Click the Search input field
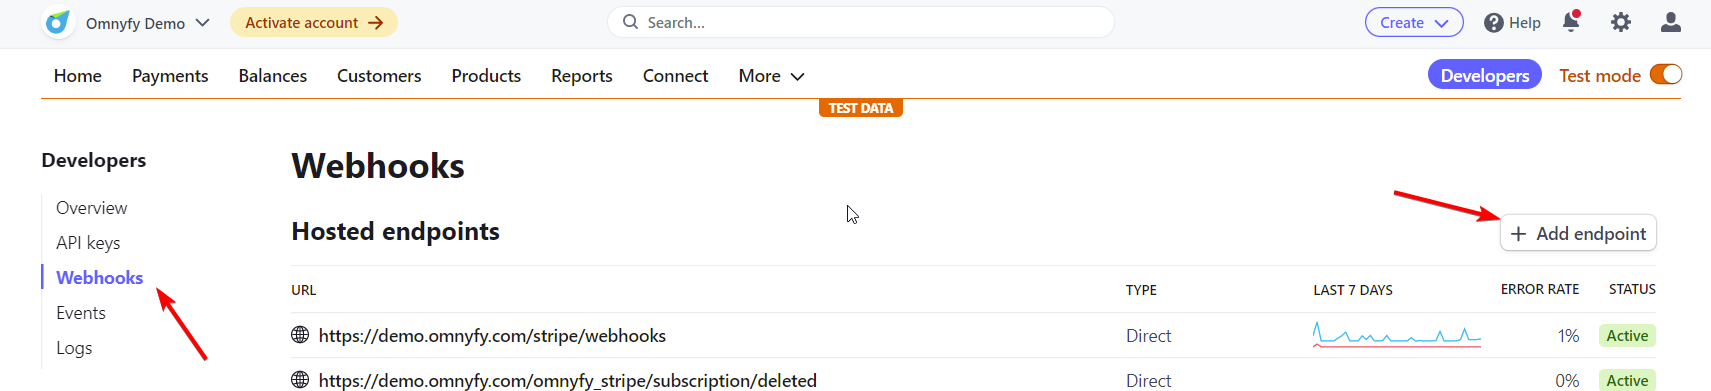This screenshot has width=1711, height=391. 861,22
